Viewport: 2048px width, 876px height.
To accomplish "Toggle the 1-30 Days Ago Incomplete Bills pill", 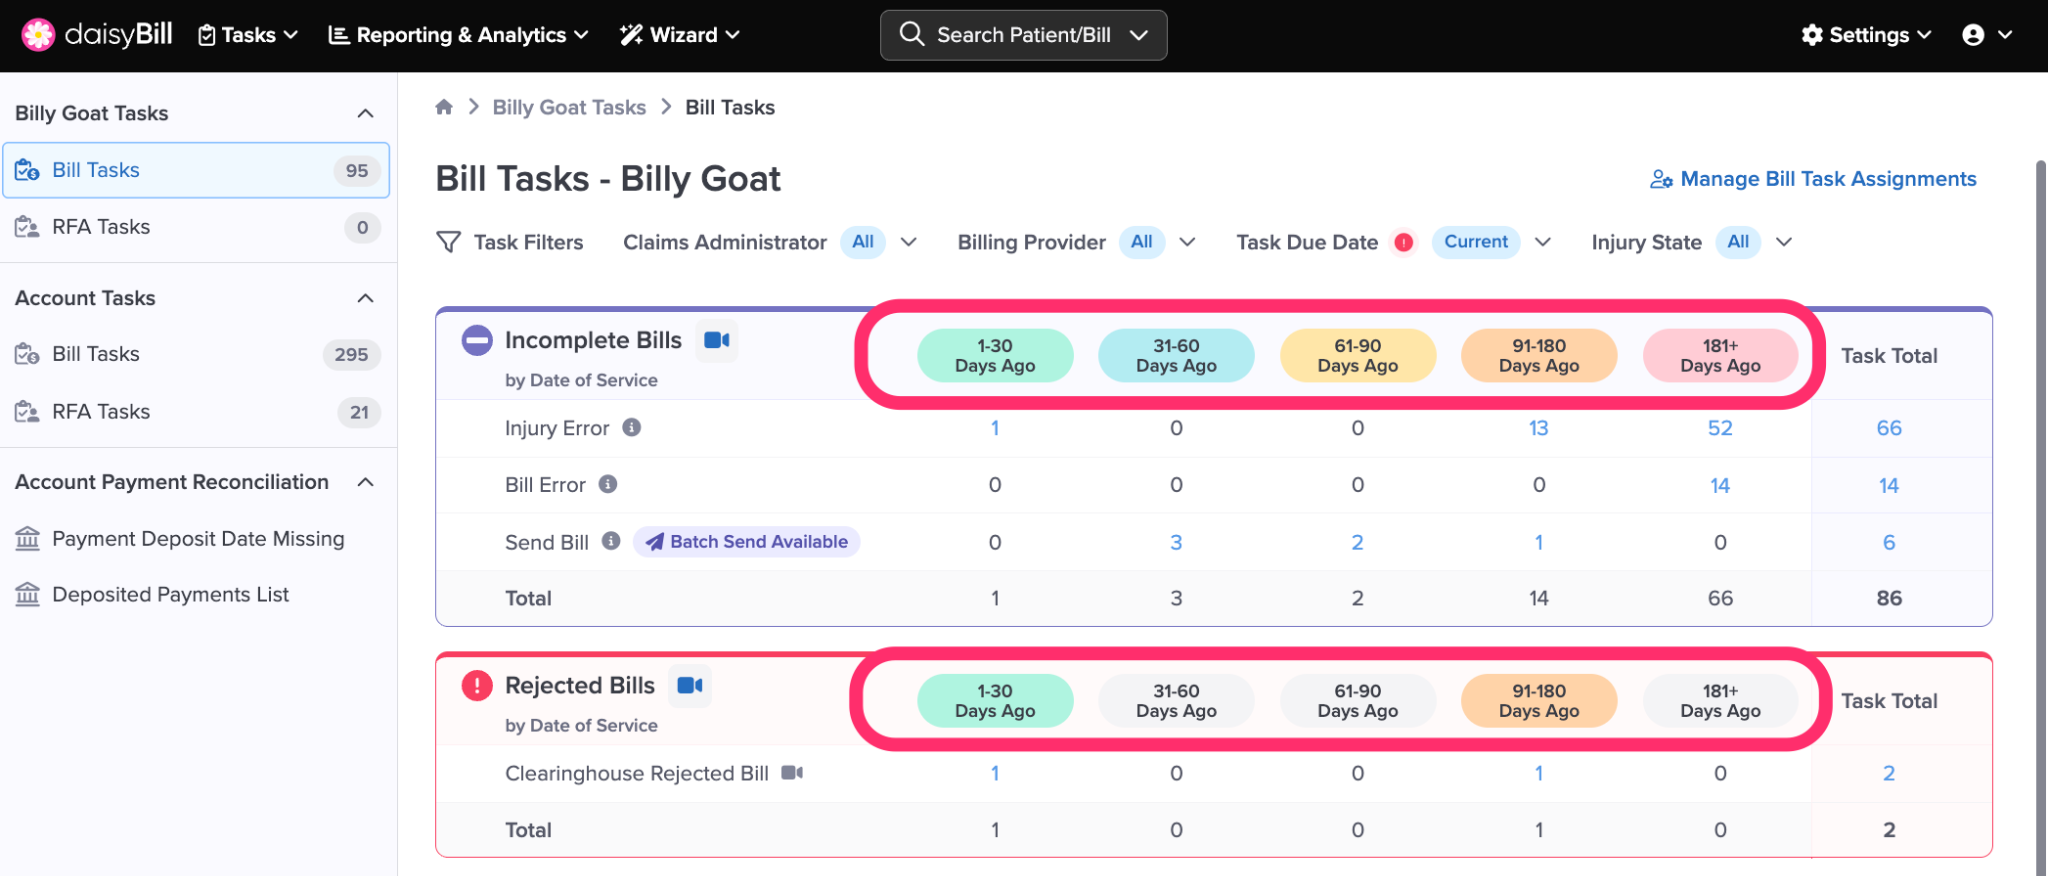I will (995, 356).
